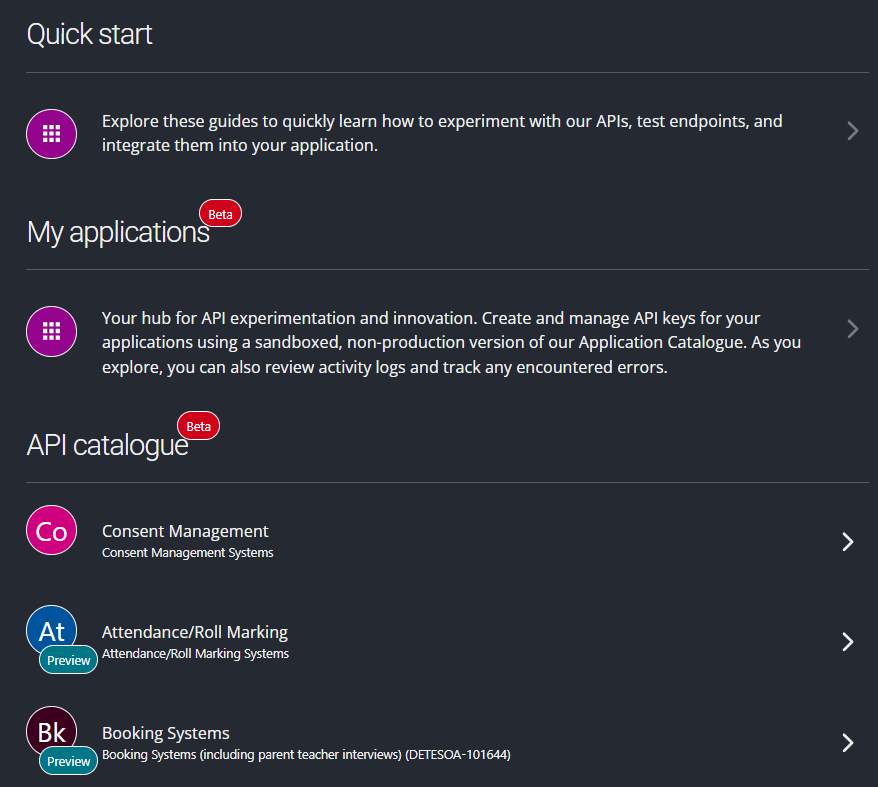
Task: Click the My applications grid icon
Action: [x=52, y=331]
